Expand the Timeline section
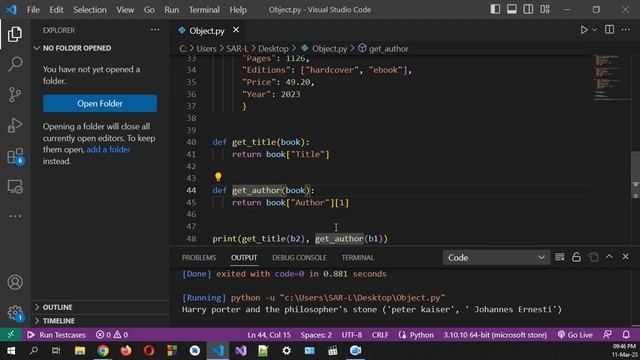The image size is (640, 360). [59, 321]
